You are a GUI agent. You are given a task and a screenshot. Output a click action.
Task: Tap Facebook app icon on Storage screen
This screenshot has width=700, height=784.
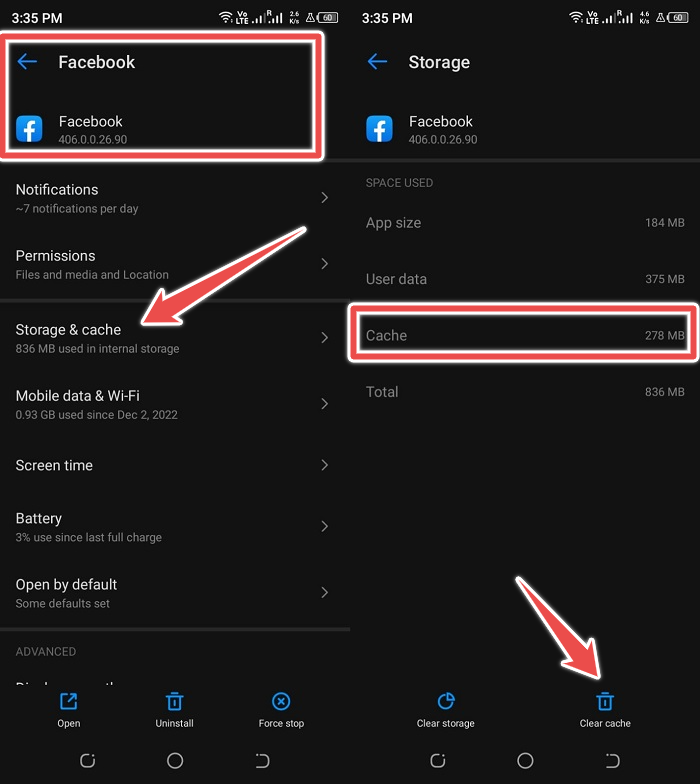click(x=379, y=129)
